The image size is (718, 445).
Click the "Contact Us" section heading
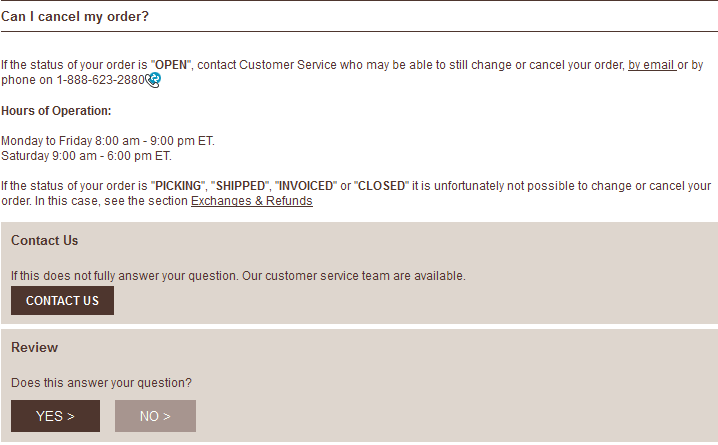[44, 241]
